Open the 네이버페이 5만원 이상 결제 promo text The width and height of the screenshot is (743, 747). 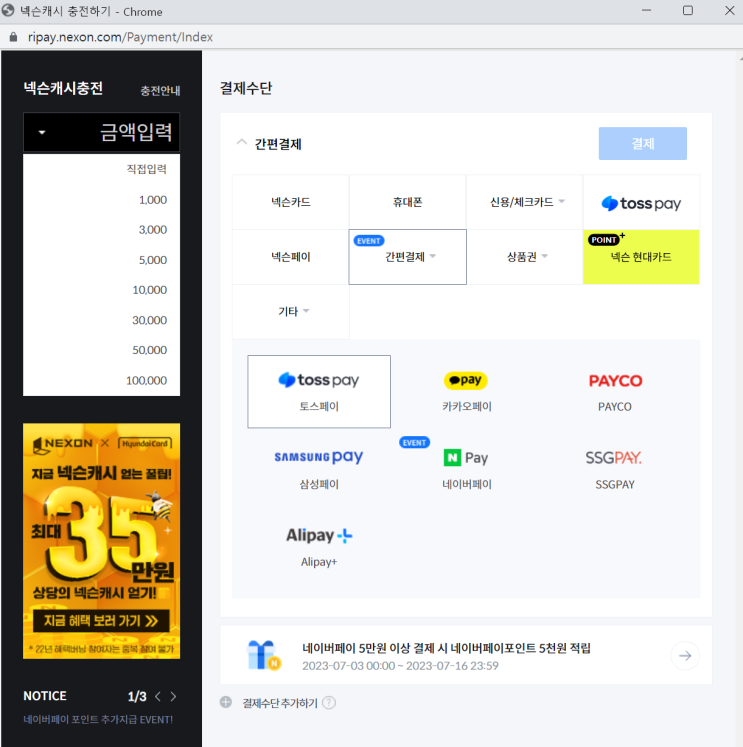click(446, 648)
